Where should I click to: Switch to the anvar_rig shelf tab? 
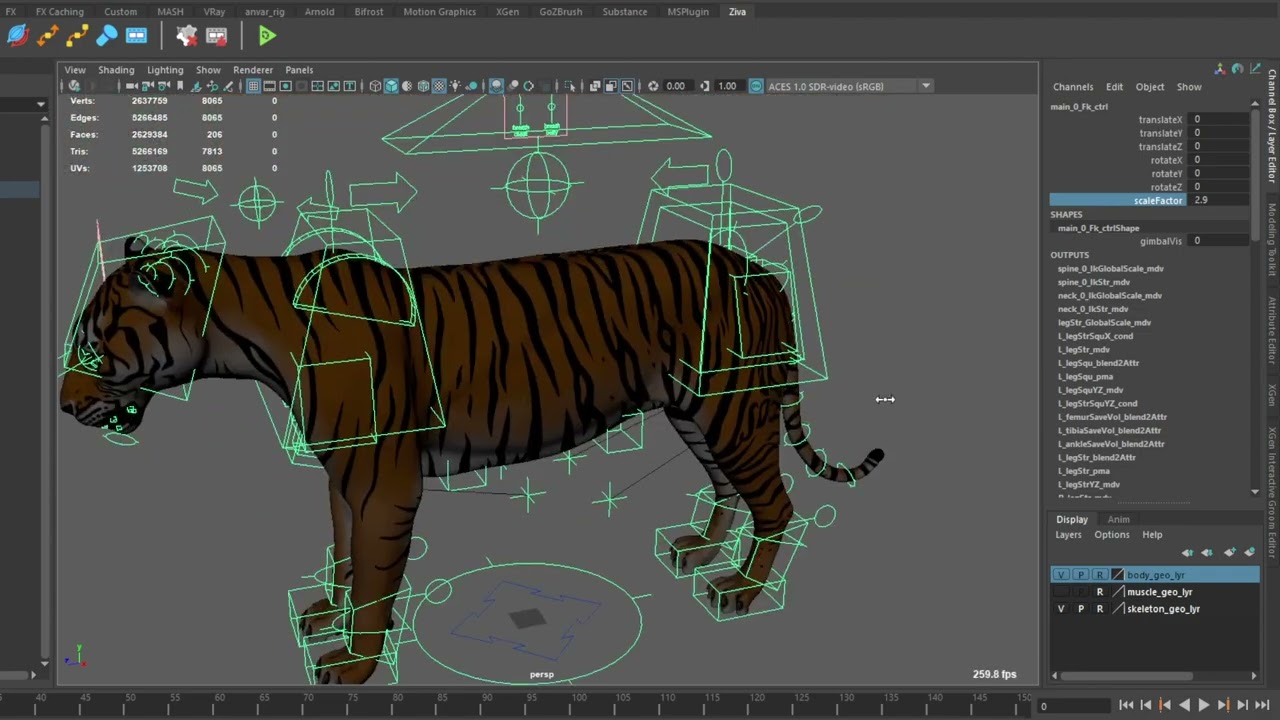(x=265, y=12)
